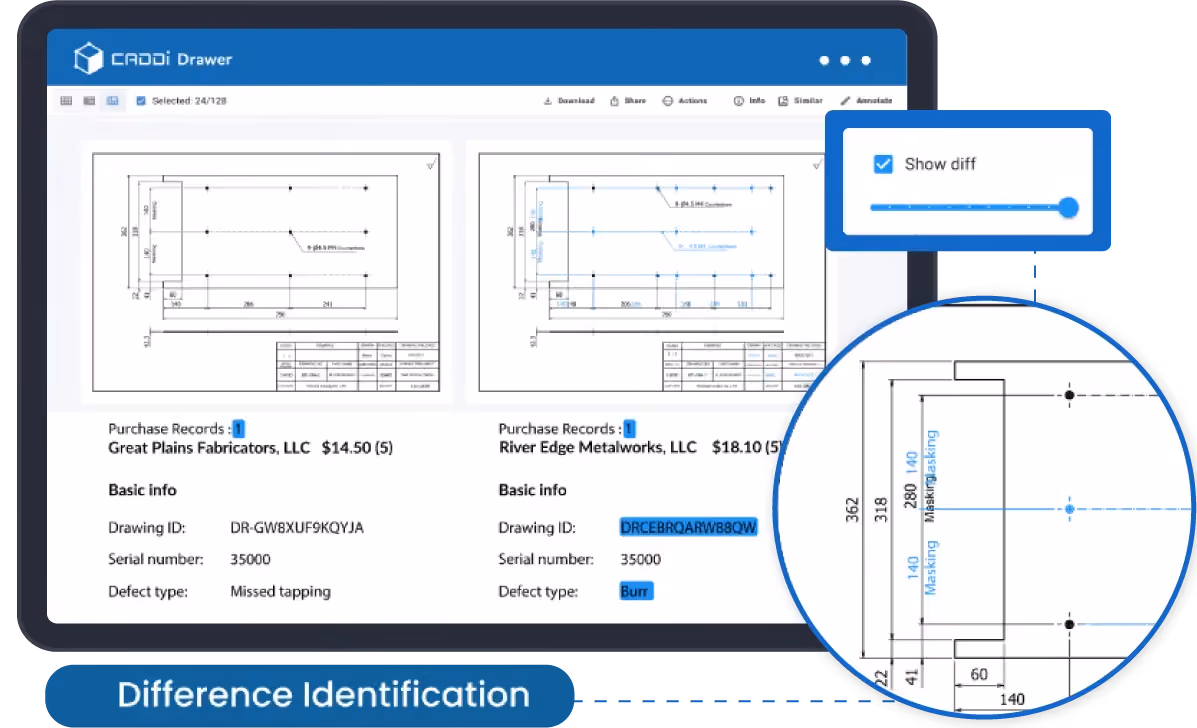This screenshot has width=1197, height=728.
Task: Click serial number 35000 under Great Plains
Action: point(250,559)
